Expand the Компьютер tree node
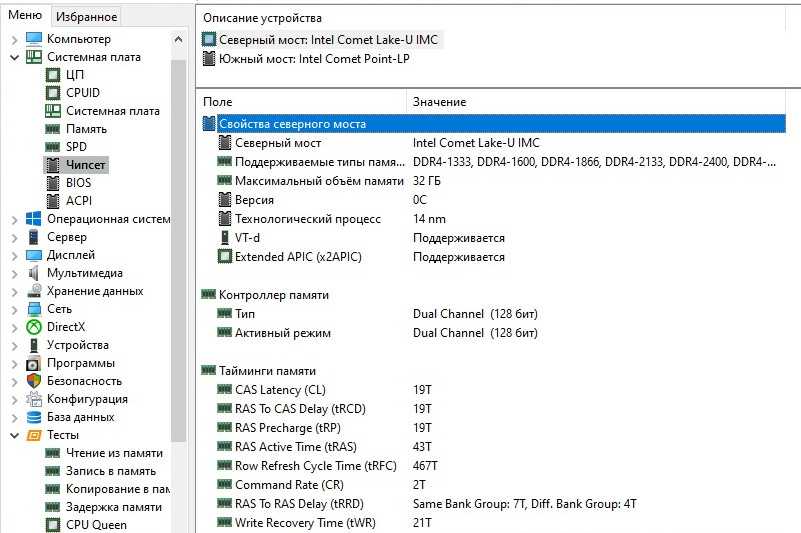 (14, 39)
